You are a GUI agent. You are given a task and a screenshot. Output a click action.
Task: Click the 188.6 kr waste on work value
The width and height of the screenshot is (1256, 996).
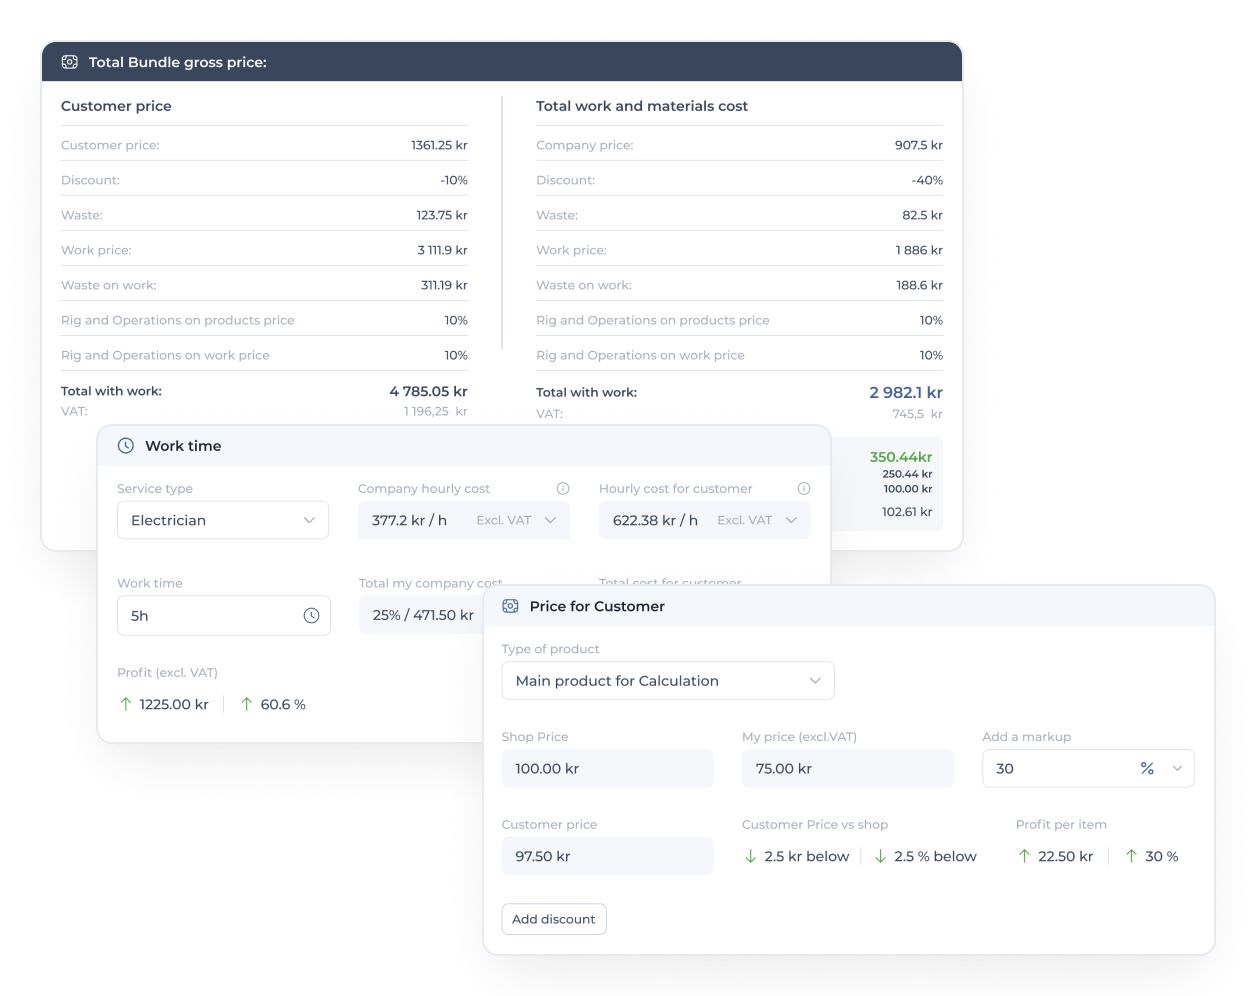tap(919, 285)
